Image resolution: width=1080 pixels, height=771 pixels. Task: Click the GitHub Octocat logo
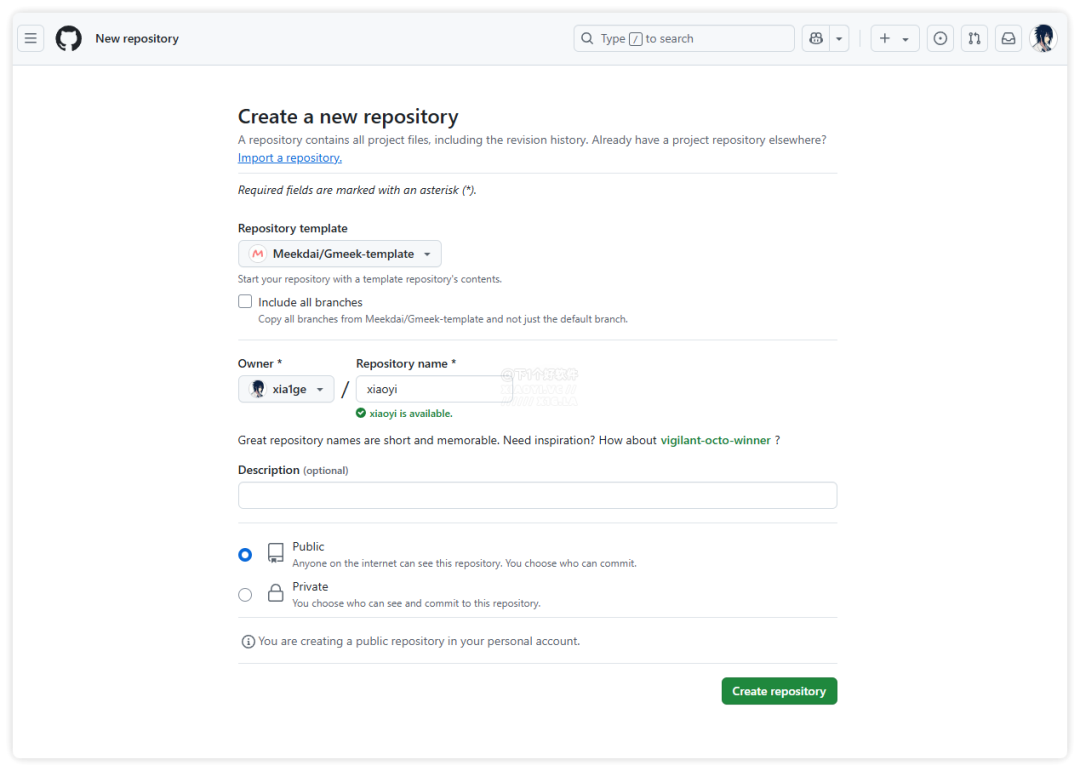(x=68, y=39)
